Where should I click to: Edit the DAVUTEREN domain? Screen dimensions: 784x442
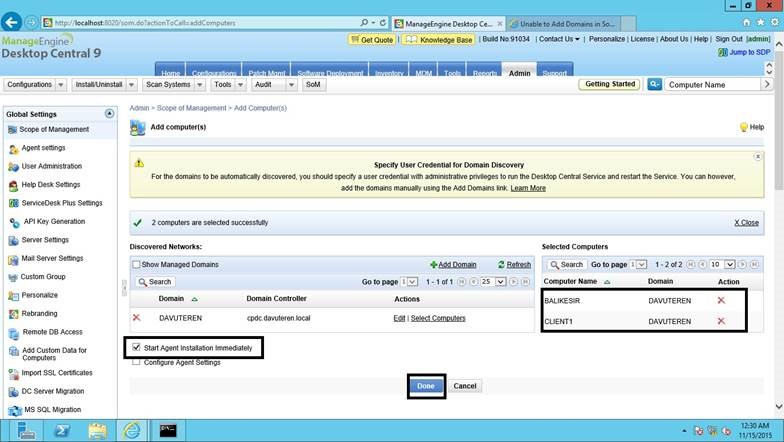pyautogui.click(x=399, y=318)
